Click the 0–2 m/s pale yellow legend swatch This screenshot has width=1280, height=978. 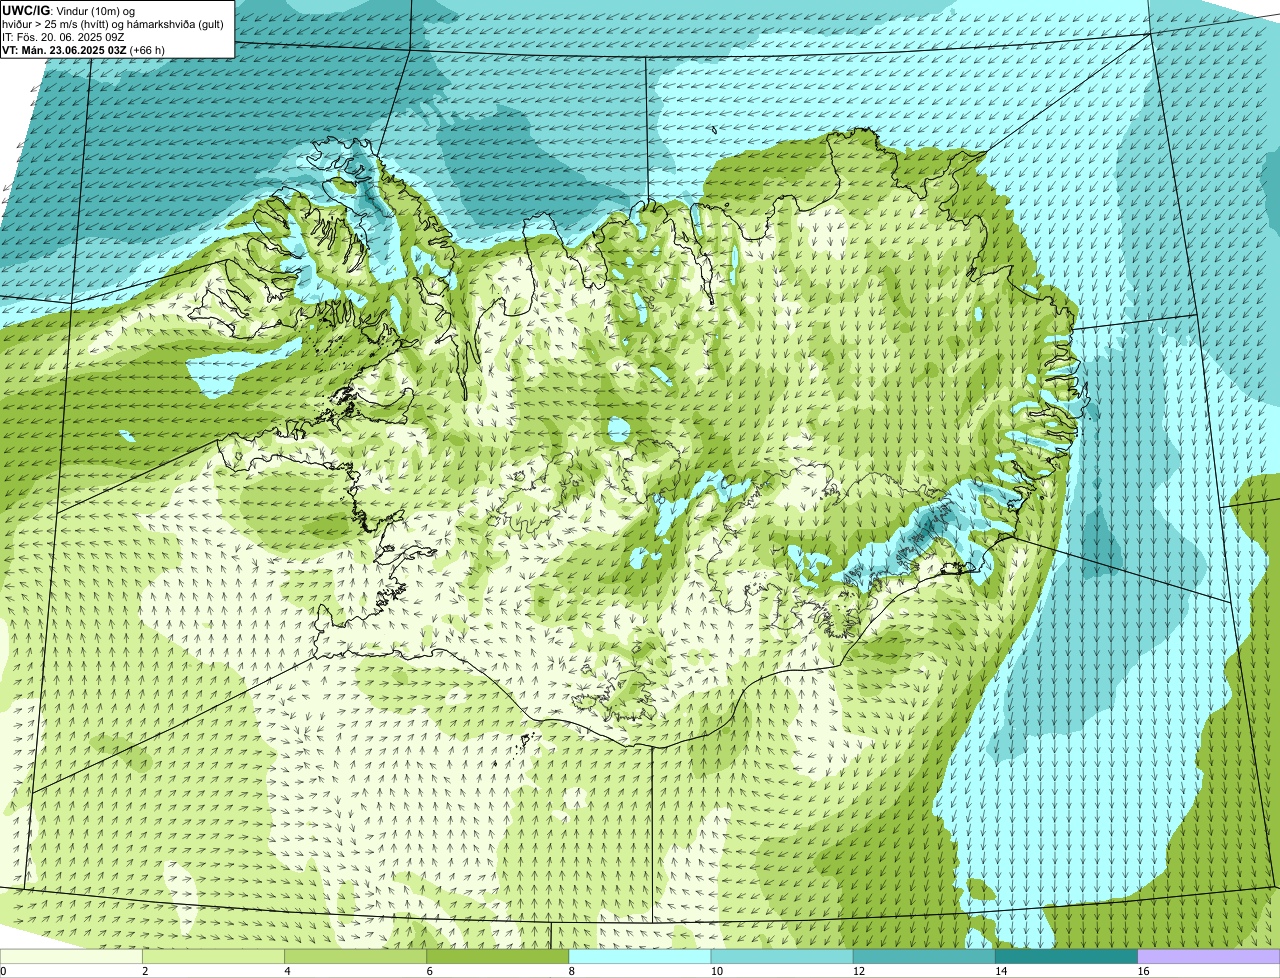(71, 956)
